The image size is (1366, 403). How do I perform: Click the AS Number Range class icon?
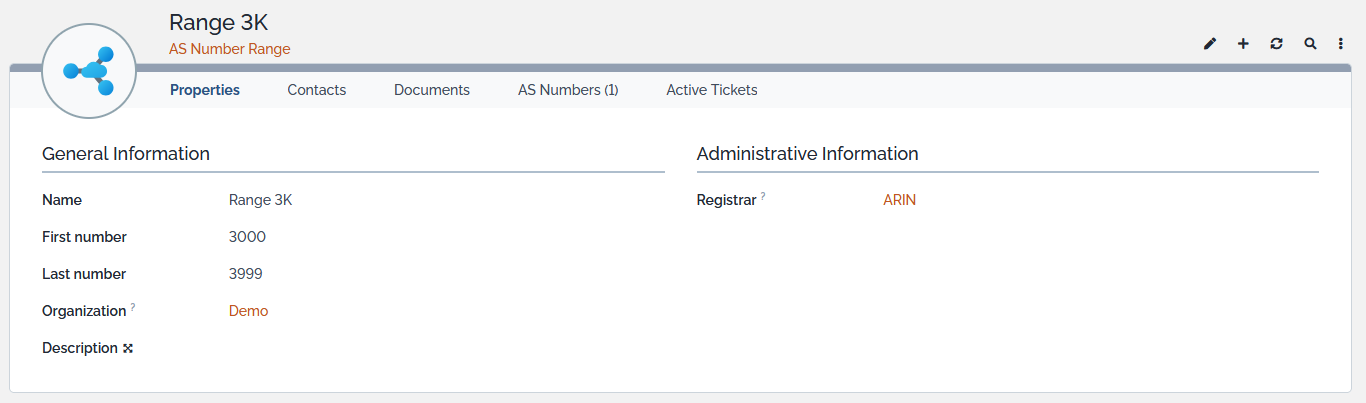point(89,71)
